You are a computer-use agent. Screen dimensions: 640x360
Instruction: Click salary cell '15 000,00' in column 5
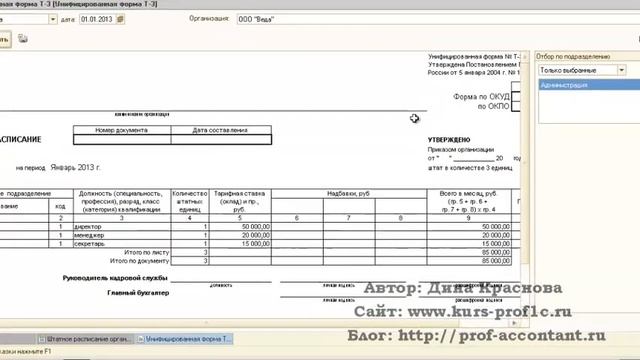click(240, 244)
